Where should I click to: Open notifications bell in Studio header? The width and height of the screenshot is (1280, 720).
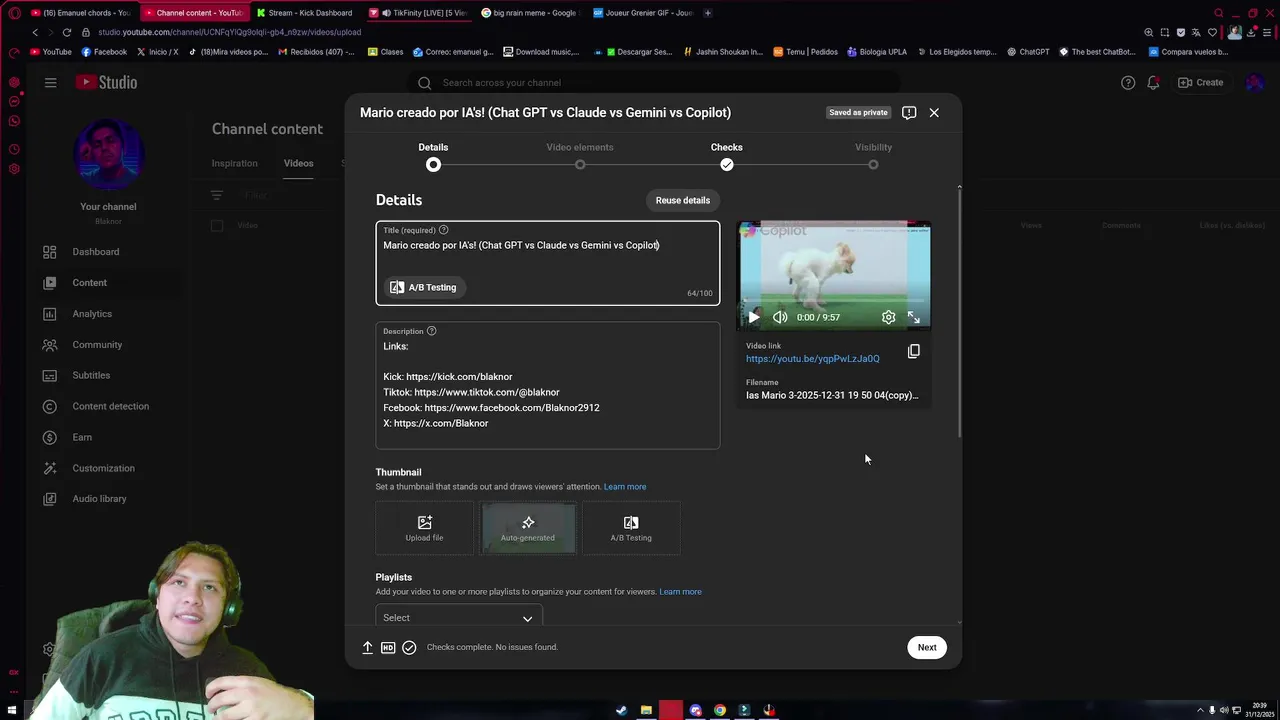click(x=1153, y=82)
